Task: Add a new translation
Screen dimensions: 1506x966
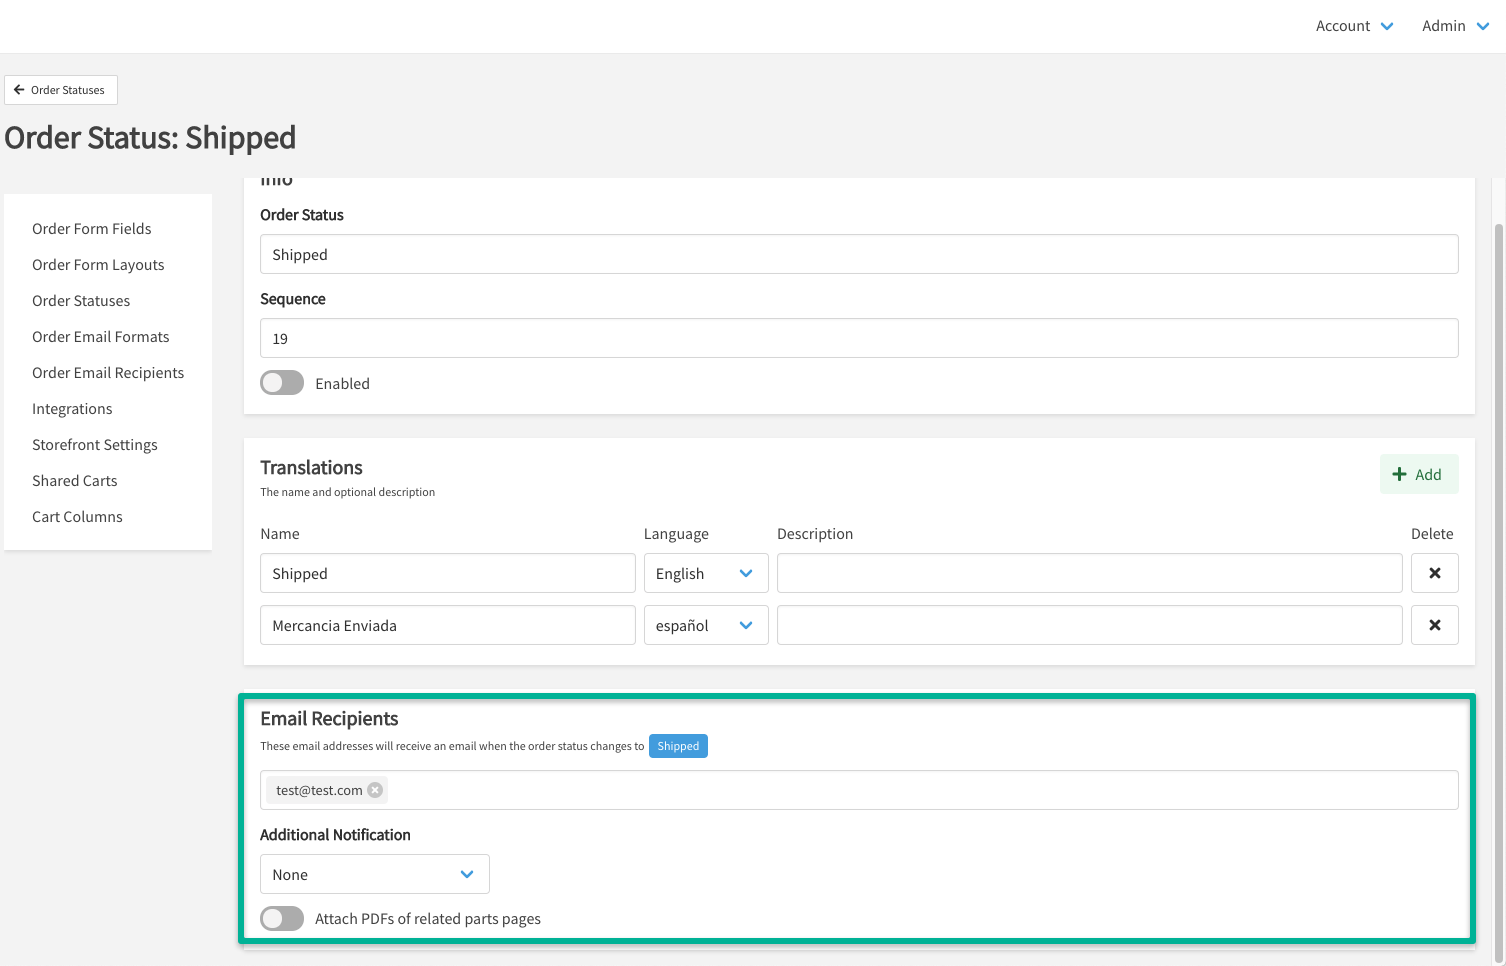Action: (x=1418, y=475)
